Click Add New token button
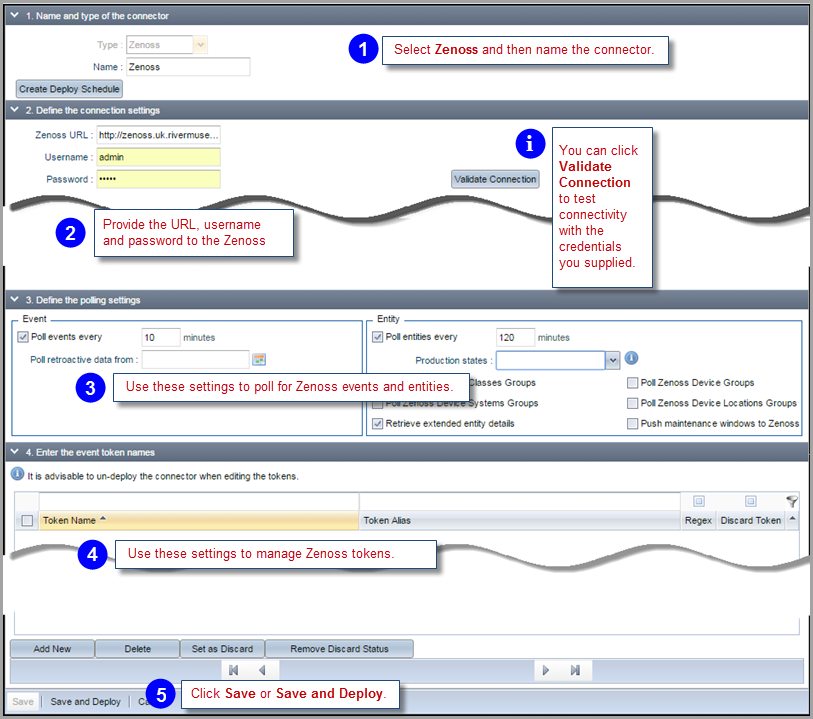813x719 pixels. [x=52, y=648]
